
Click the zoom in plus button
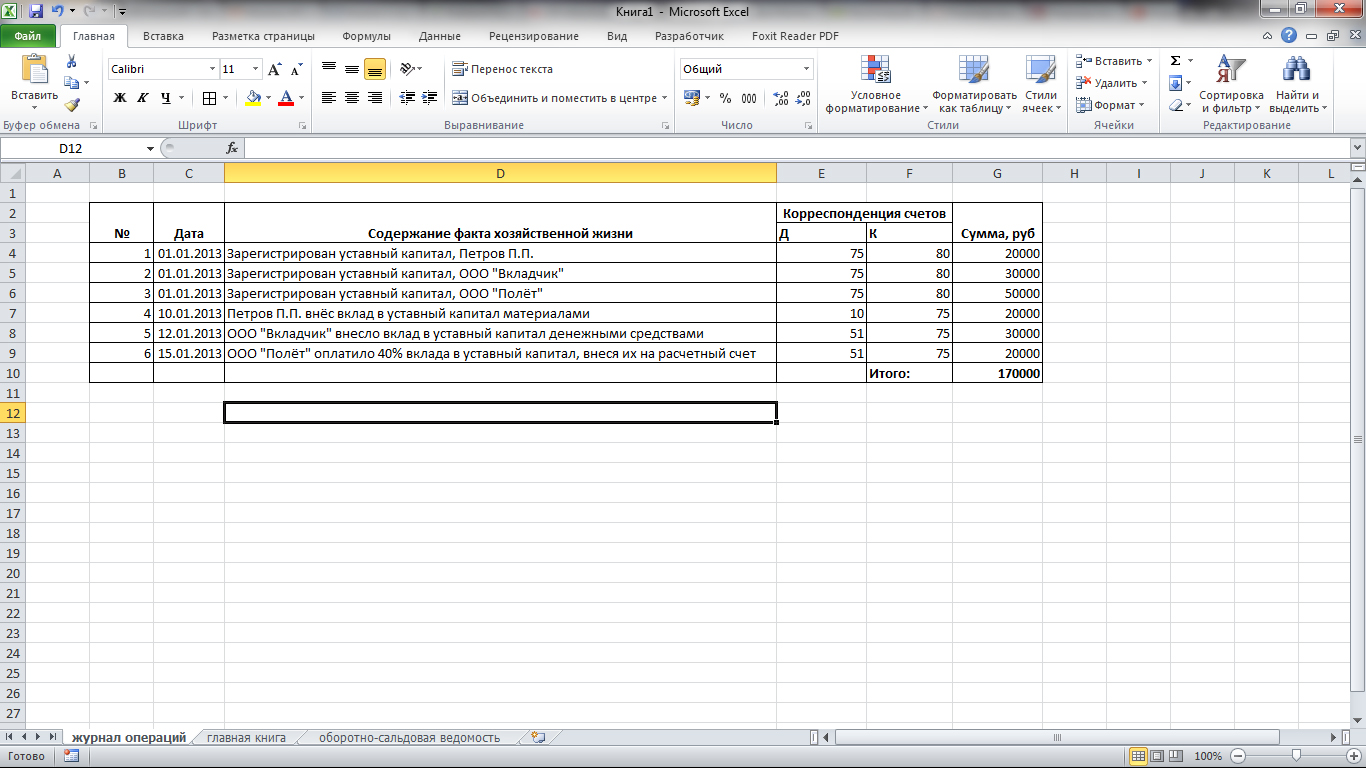[1353, 756]
